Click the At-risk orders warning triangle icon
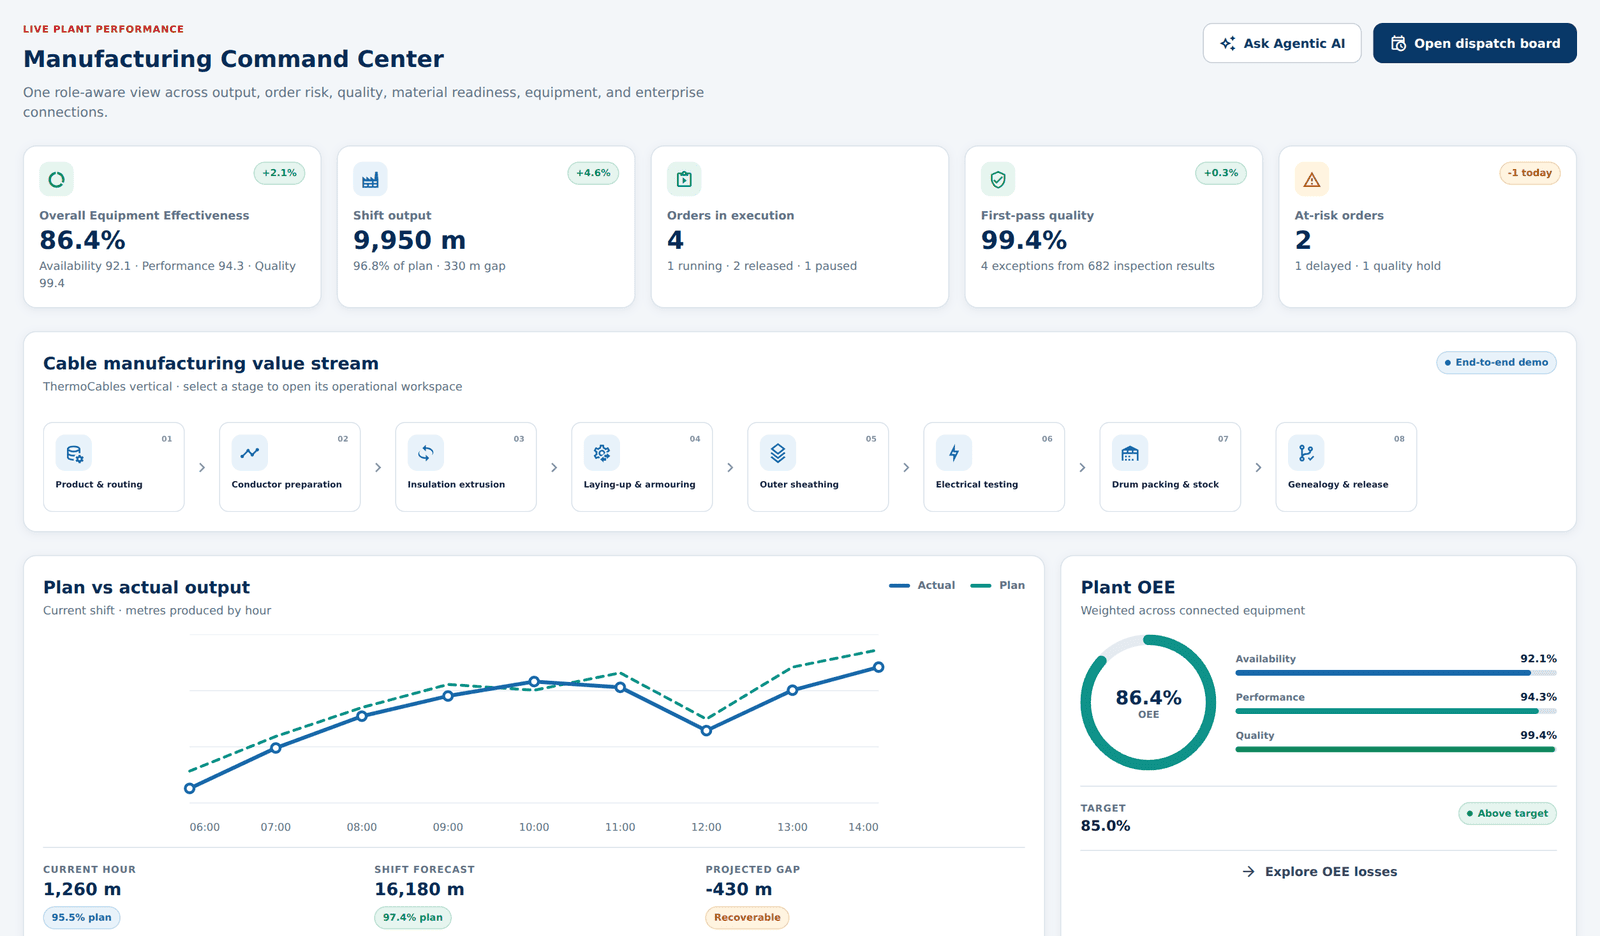Screen dimensions: 1600x936 click(1312, 179)
